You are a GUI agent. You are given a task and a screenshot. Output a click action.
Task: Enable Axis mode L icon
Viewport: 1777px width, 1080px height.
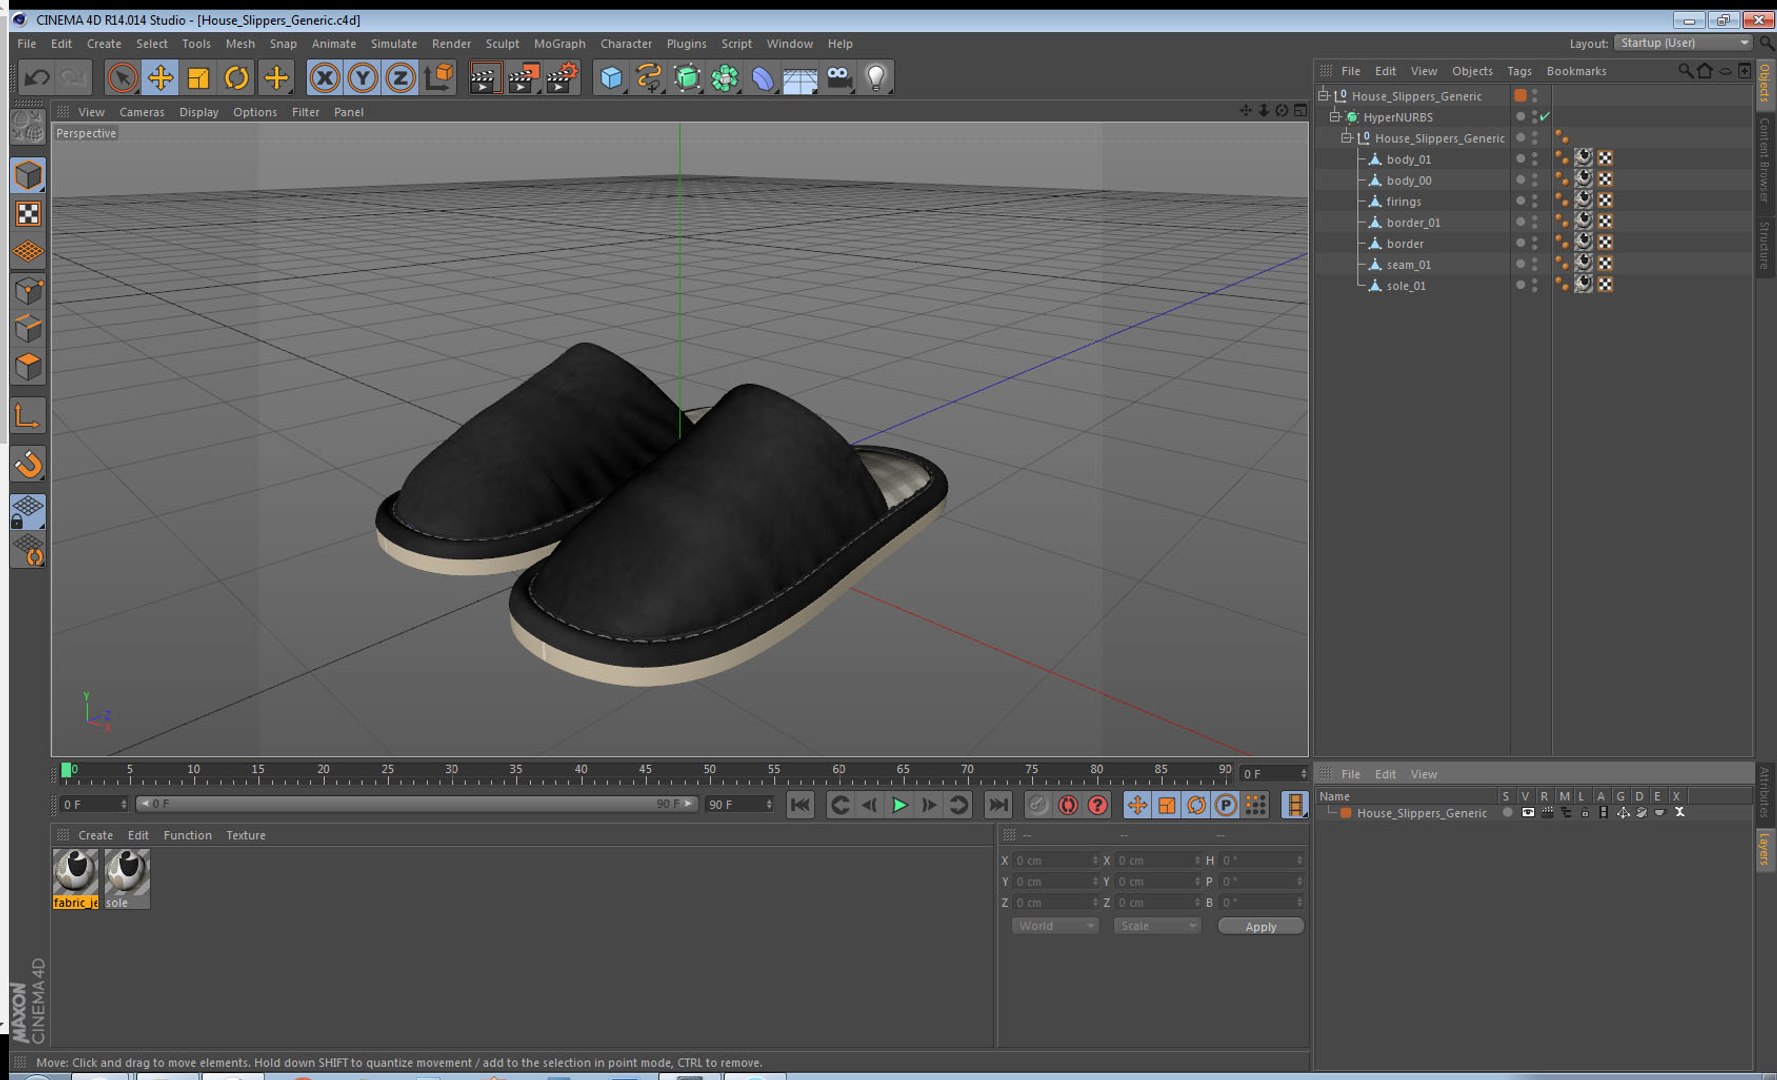(28, 415)
